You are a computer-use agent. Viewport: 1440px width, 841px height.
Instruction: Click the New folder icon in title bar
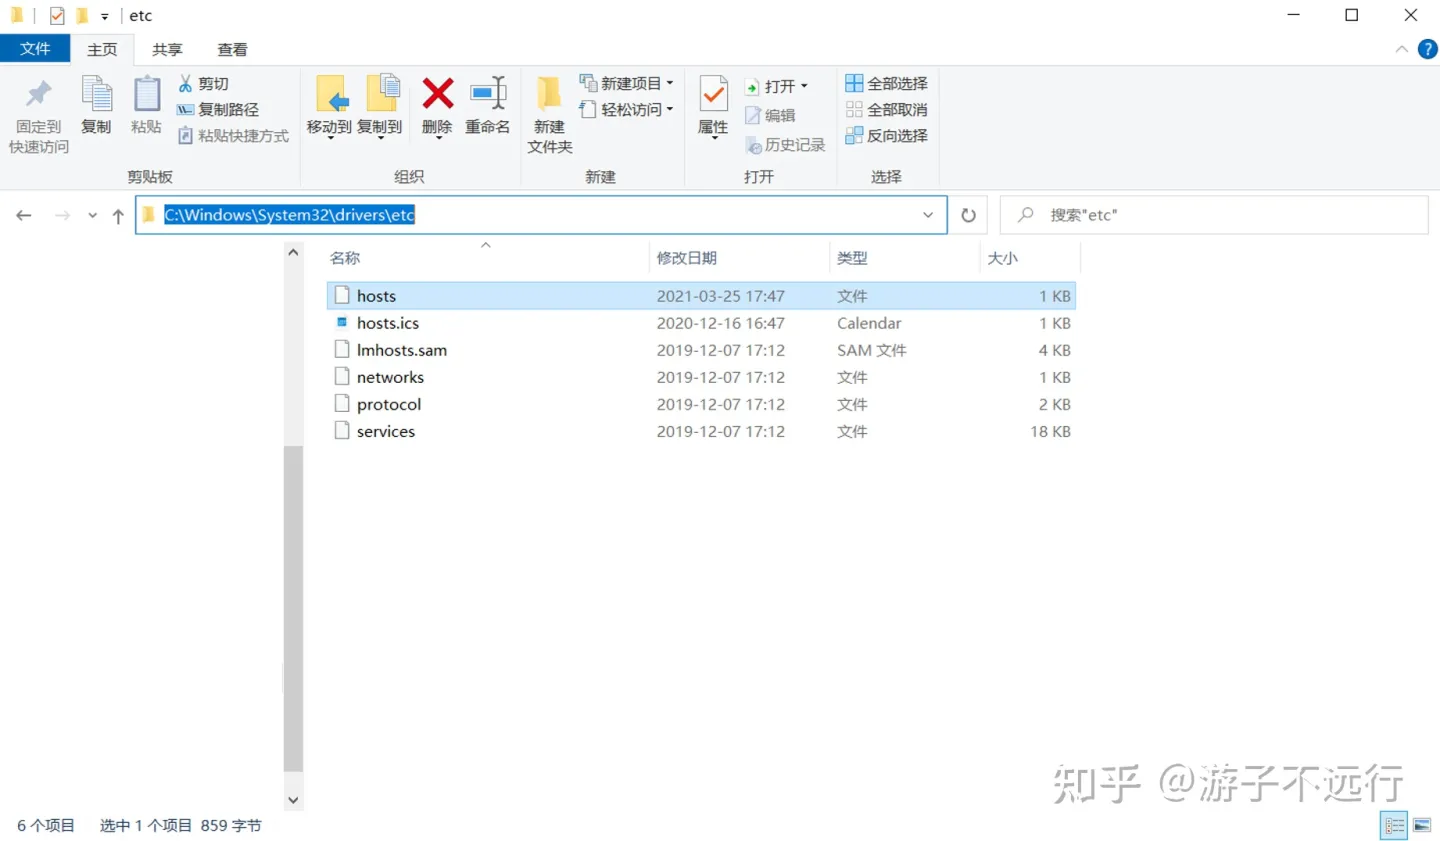pyautogui.click(x=82, y=16)
